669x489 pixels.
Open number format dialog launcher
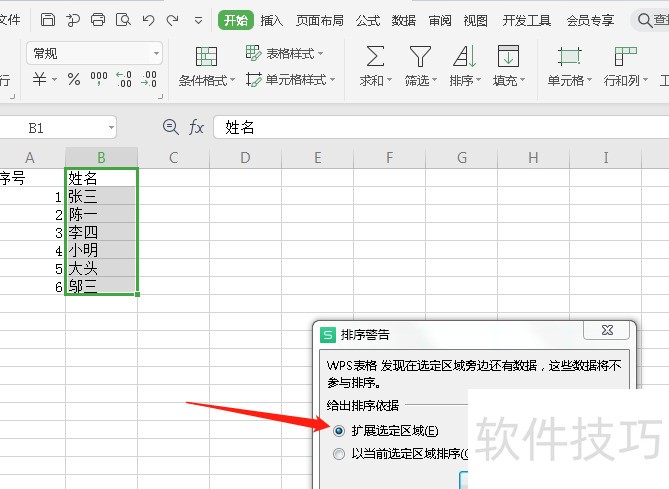(x=160, y=97)
